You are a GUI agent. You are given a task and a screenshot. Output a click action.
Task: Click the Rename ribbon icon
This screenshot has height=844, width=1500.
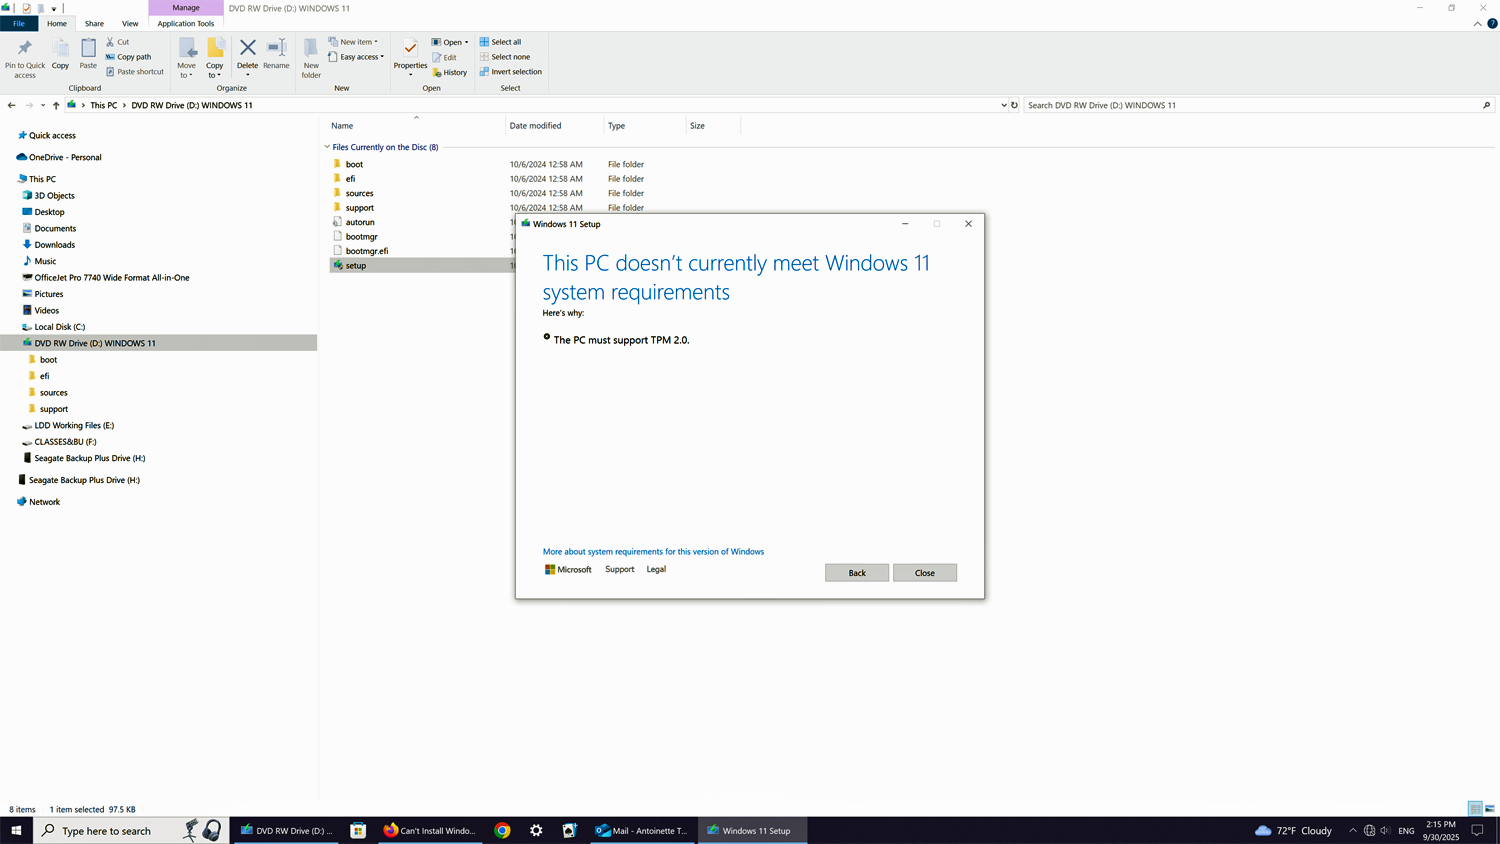276,55
